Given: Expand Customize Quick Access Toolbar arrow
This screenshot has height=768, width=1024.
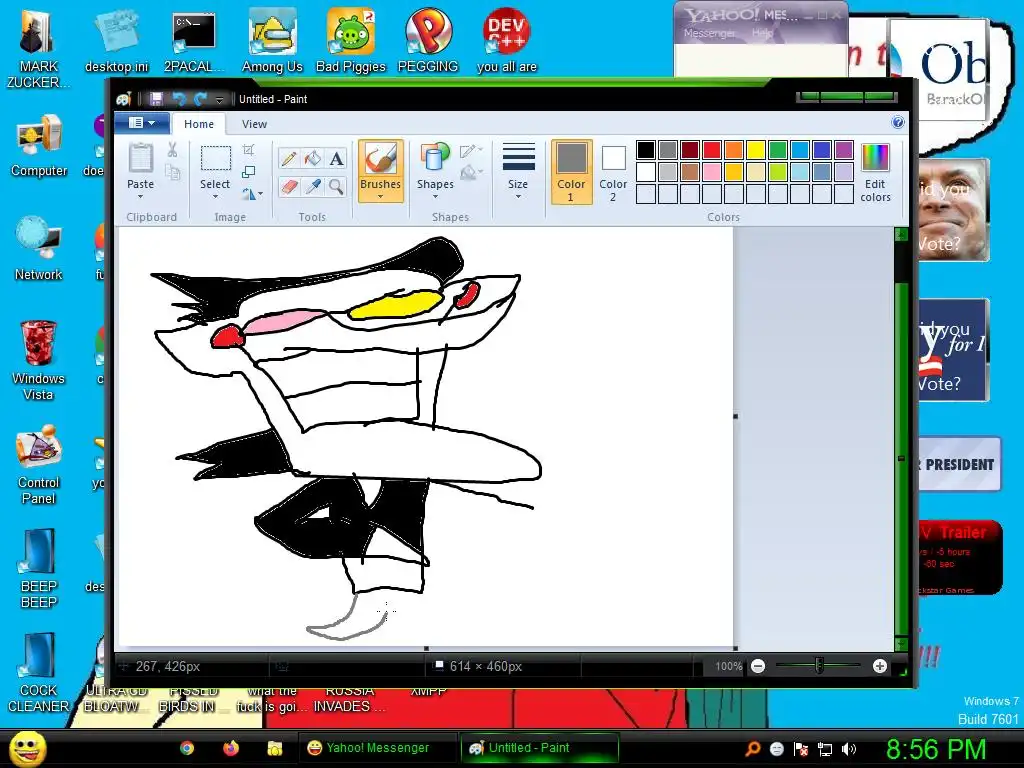Looking at the screenshot, I should pyautogui.click(x=219, y=99).
